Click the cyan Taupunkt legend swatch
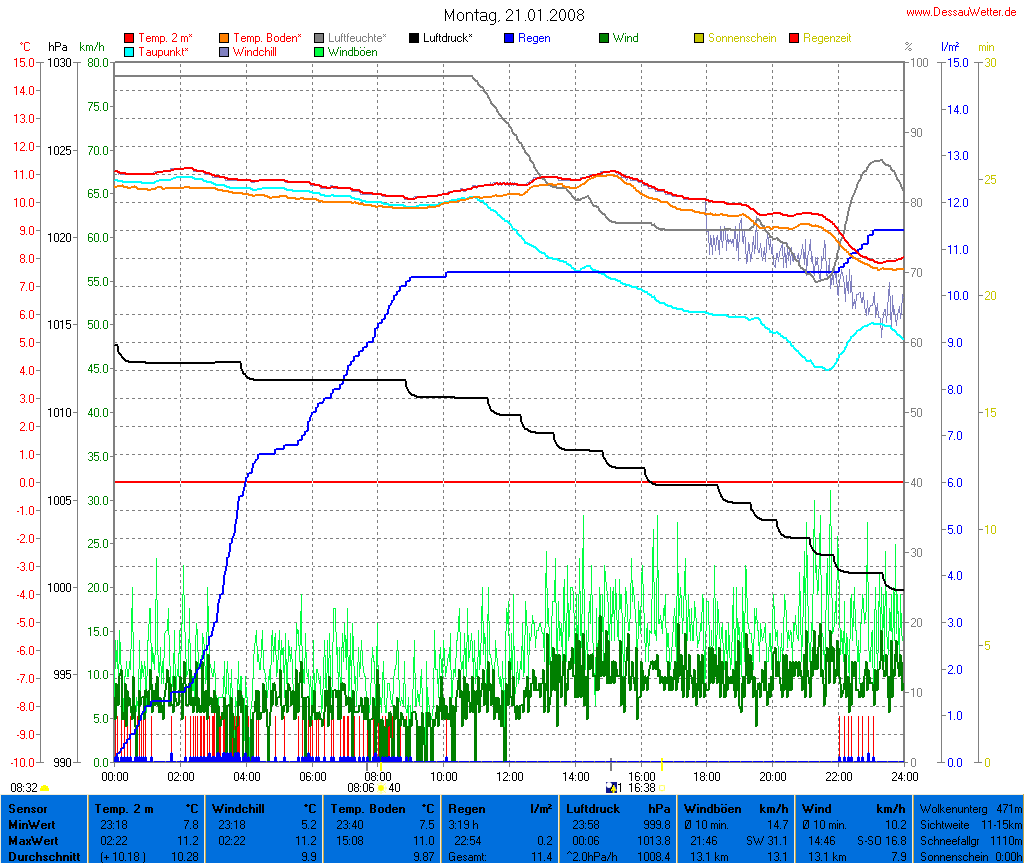 pyautogui.click(x=129, y=52)
